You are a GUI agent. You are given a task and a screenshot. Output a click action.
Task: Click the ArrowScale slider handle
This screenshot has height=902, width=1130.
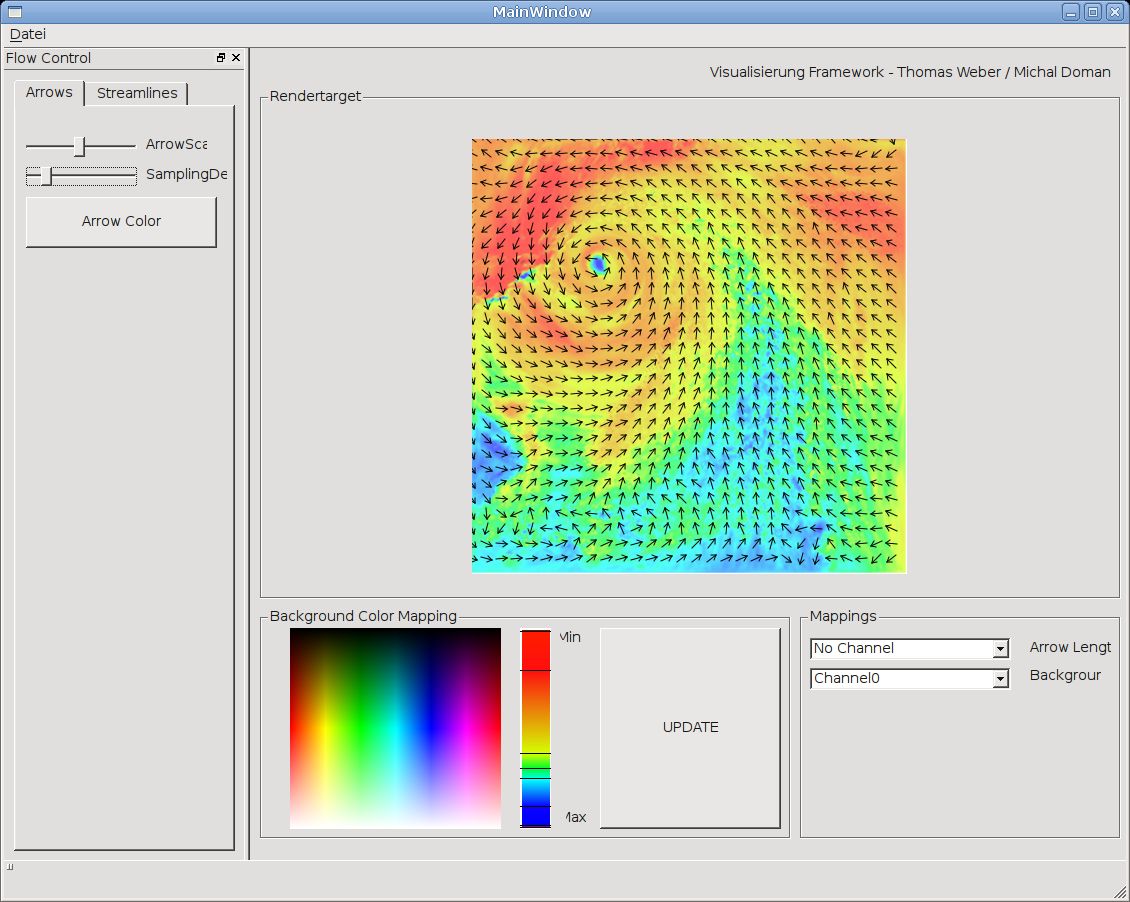[x=80, y=146]
